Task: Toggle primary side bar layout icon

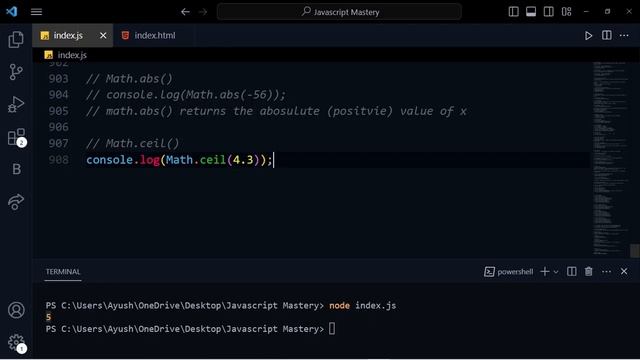Action: pyautogui.click(x=513, y=12)
